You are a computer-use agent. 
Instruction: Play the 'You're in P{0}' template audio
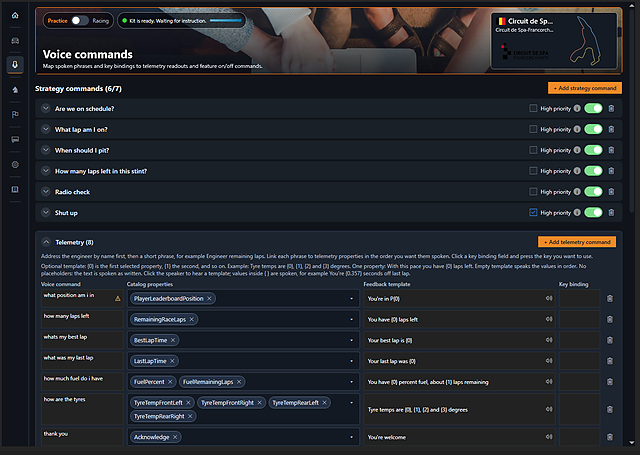tap(549, 298)
